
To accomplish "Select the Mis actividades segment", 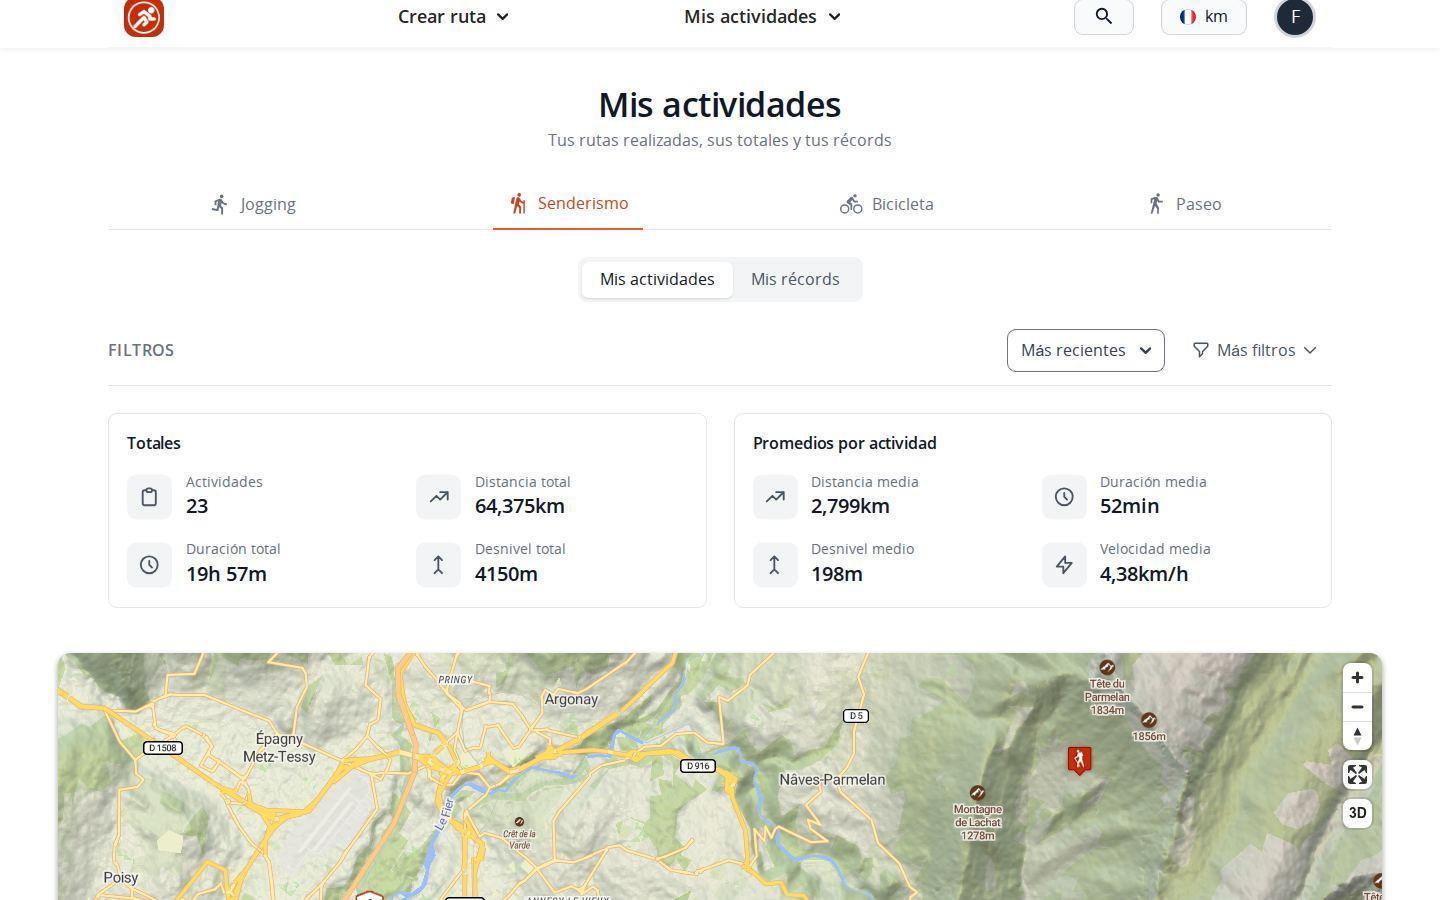I will click(657, 279).
